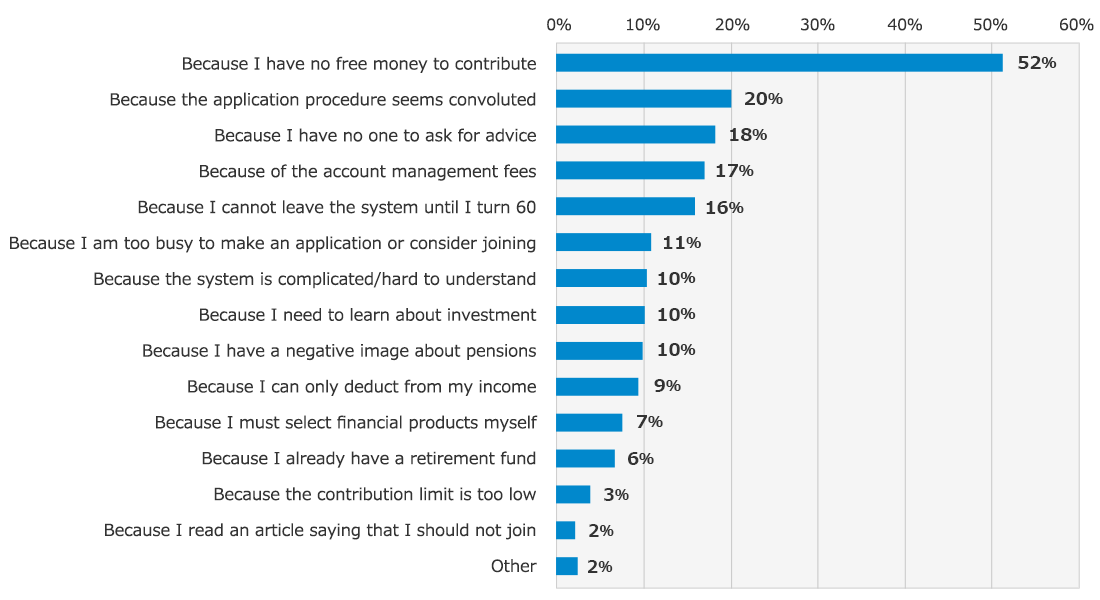
Task: Select the 20% data label
Action: click(x=763, y=99)
